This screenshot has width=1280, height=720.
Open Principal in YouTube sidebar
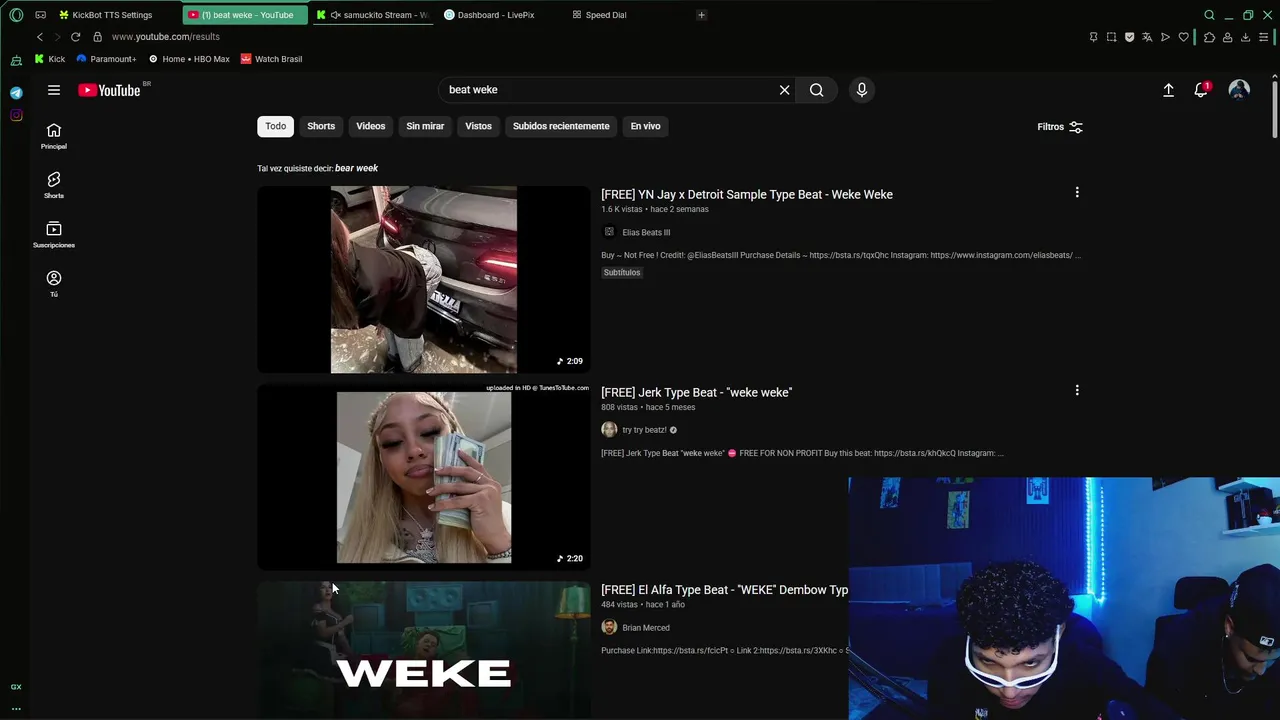54,136
